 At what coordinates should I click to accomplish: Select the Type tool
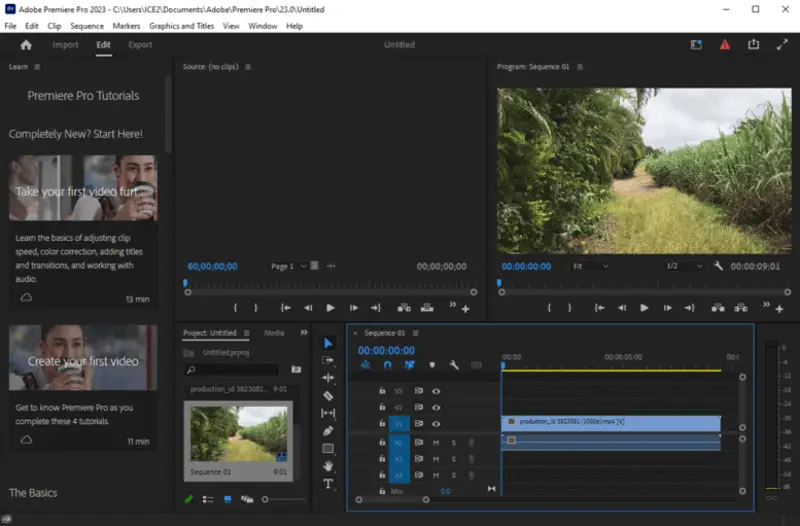click(x=328, y=484)
